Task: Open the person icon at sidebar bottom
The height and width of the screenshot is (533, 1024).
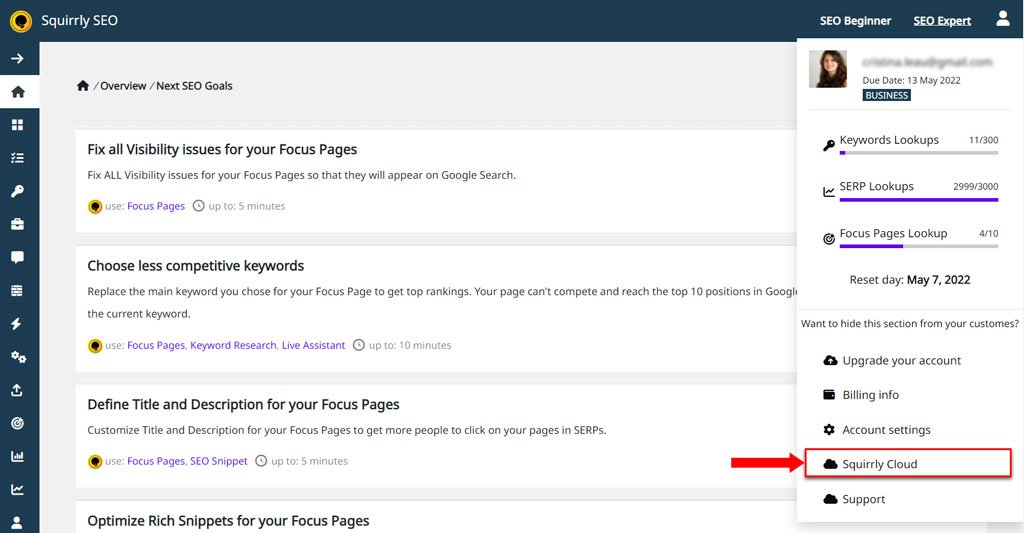Action: [18, 523]
